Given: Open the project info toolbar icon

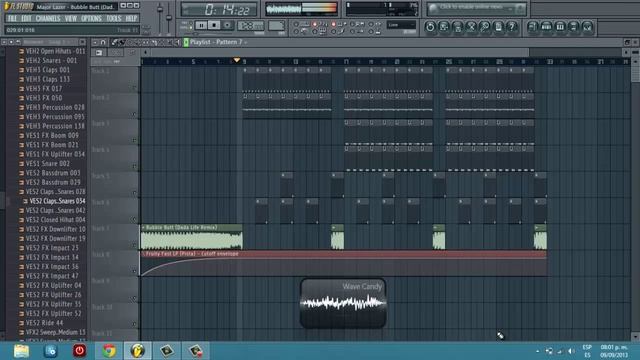Looking at the screenshot, I should click(x=498, y=27).
